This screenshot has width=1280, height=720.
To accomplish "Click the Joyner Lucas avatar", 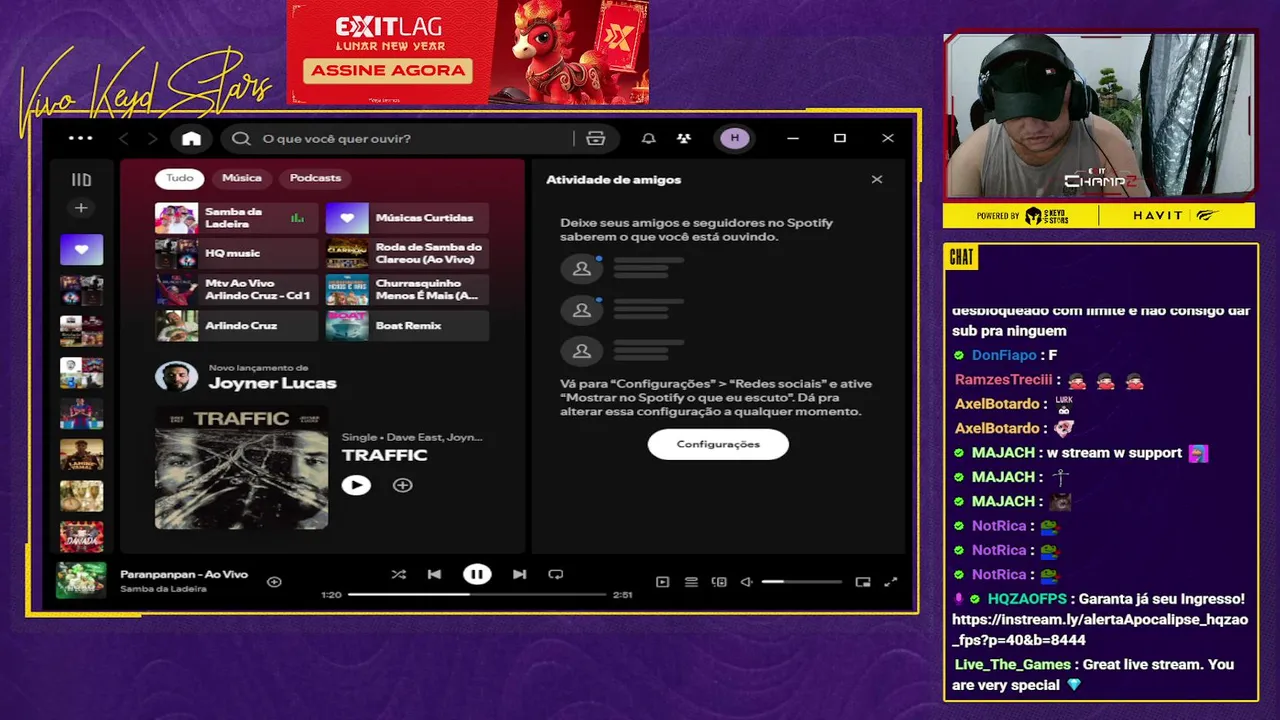I will point(176,377).
